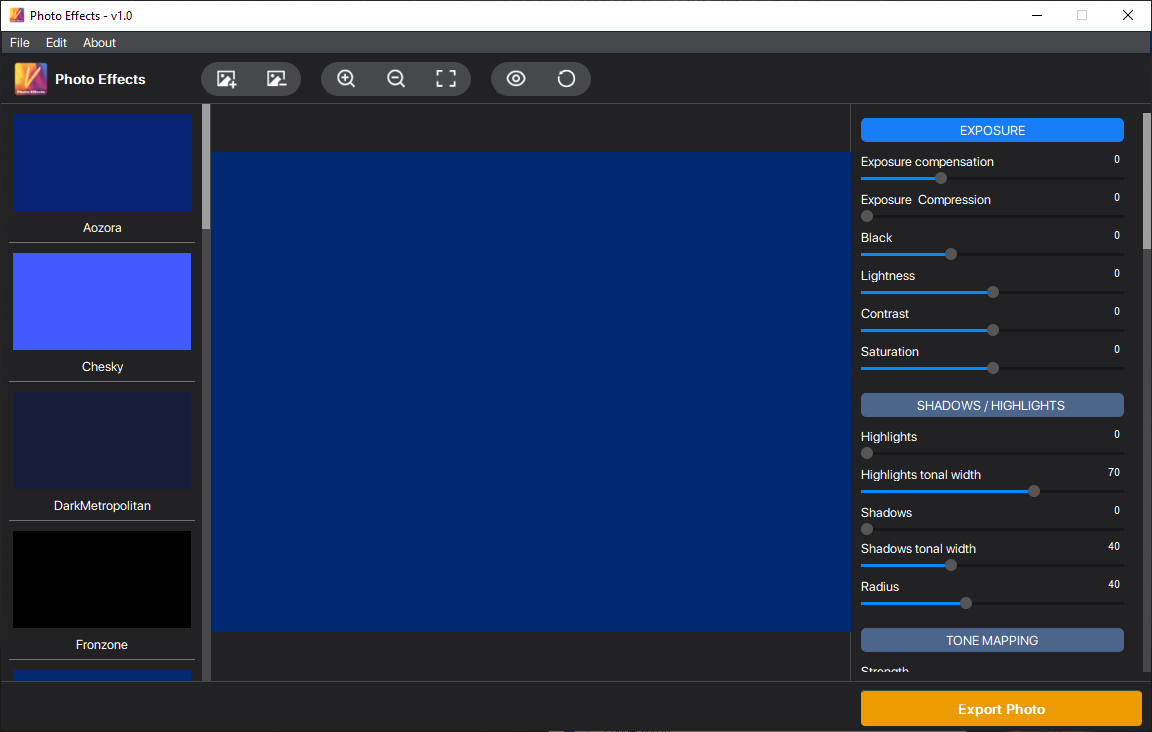This screenshot has width=1152, height=732.
Task: Click the Exposure compensation slider handle
Action: coord(941,178)
